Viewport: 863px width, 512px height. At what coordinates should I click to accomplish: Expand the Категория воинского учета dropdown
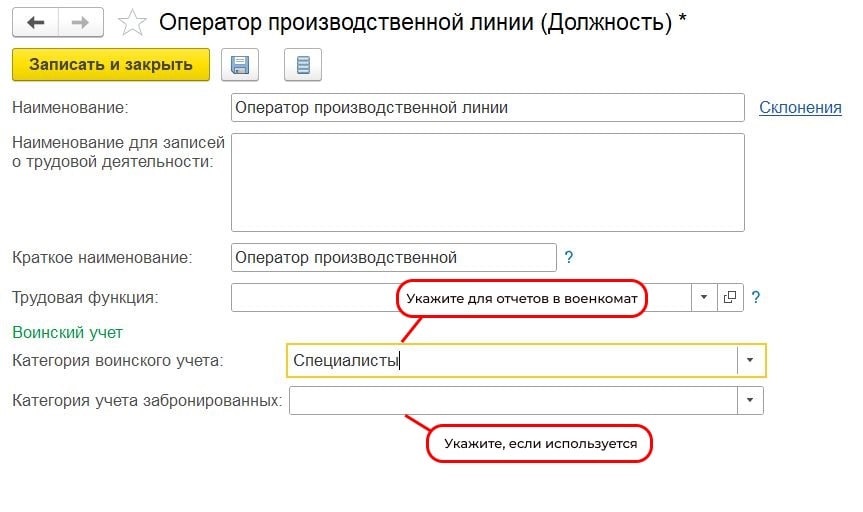click(x=752, y=360)
